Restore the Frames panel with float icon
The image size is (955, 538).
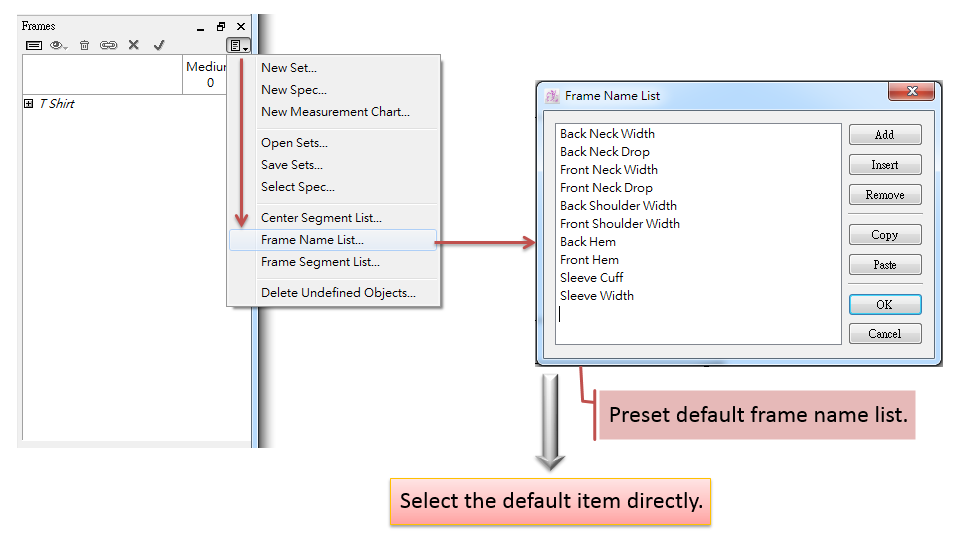pos(221,27)
